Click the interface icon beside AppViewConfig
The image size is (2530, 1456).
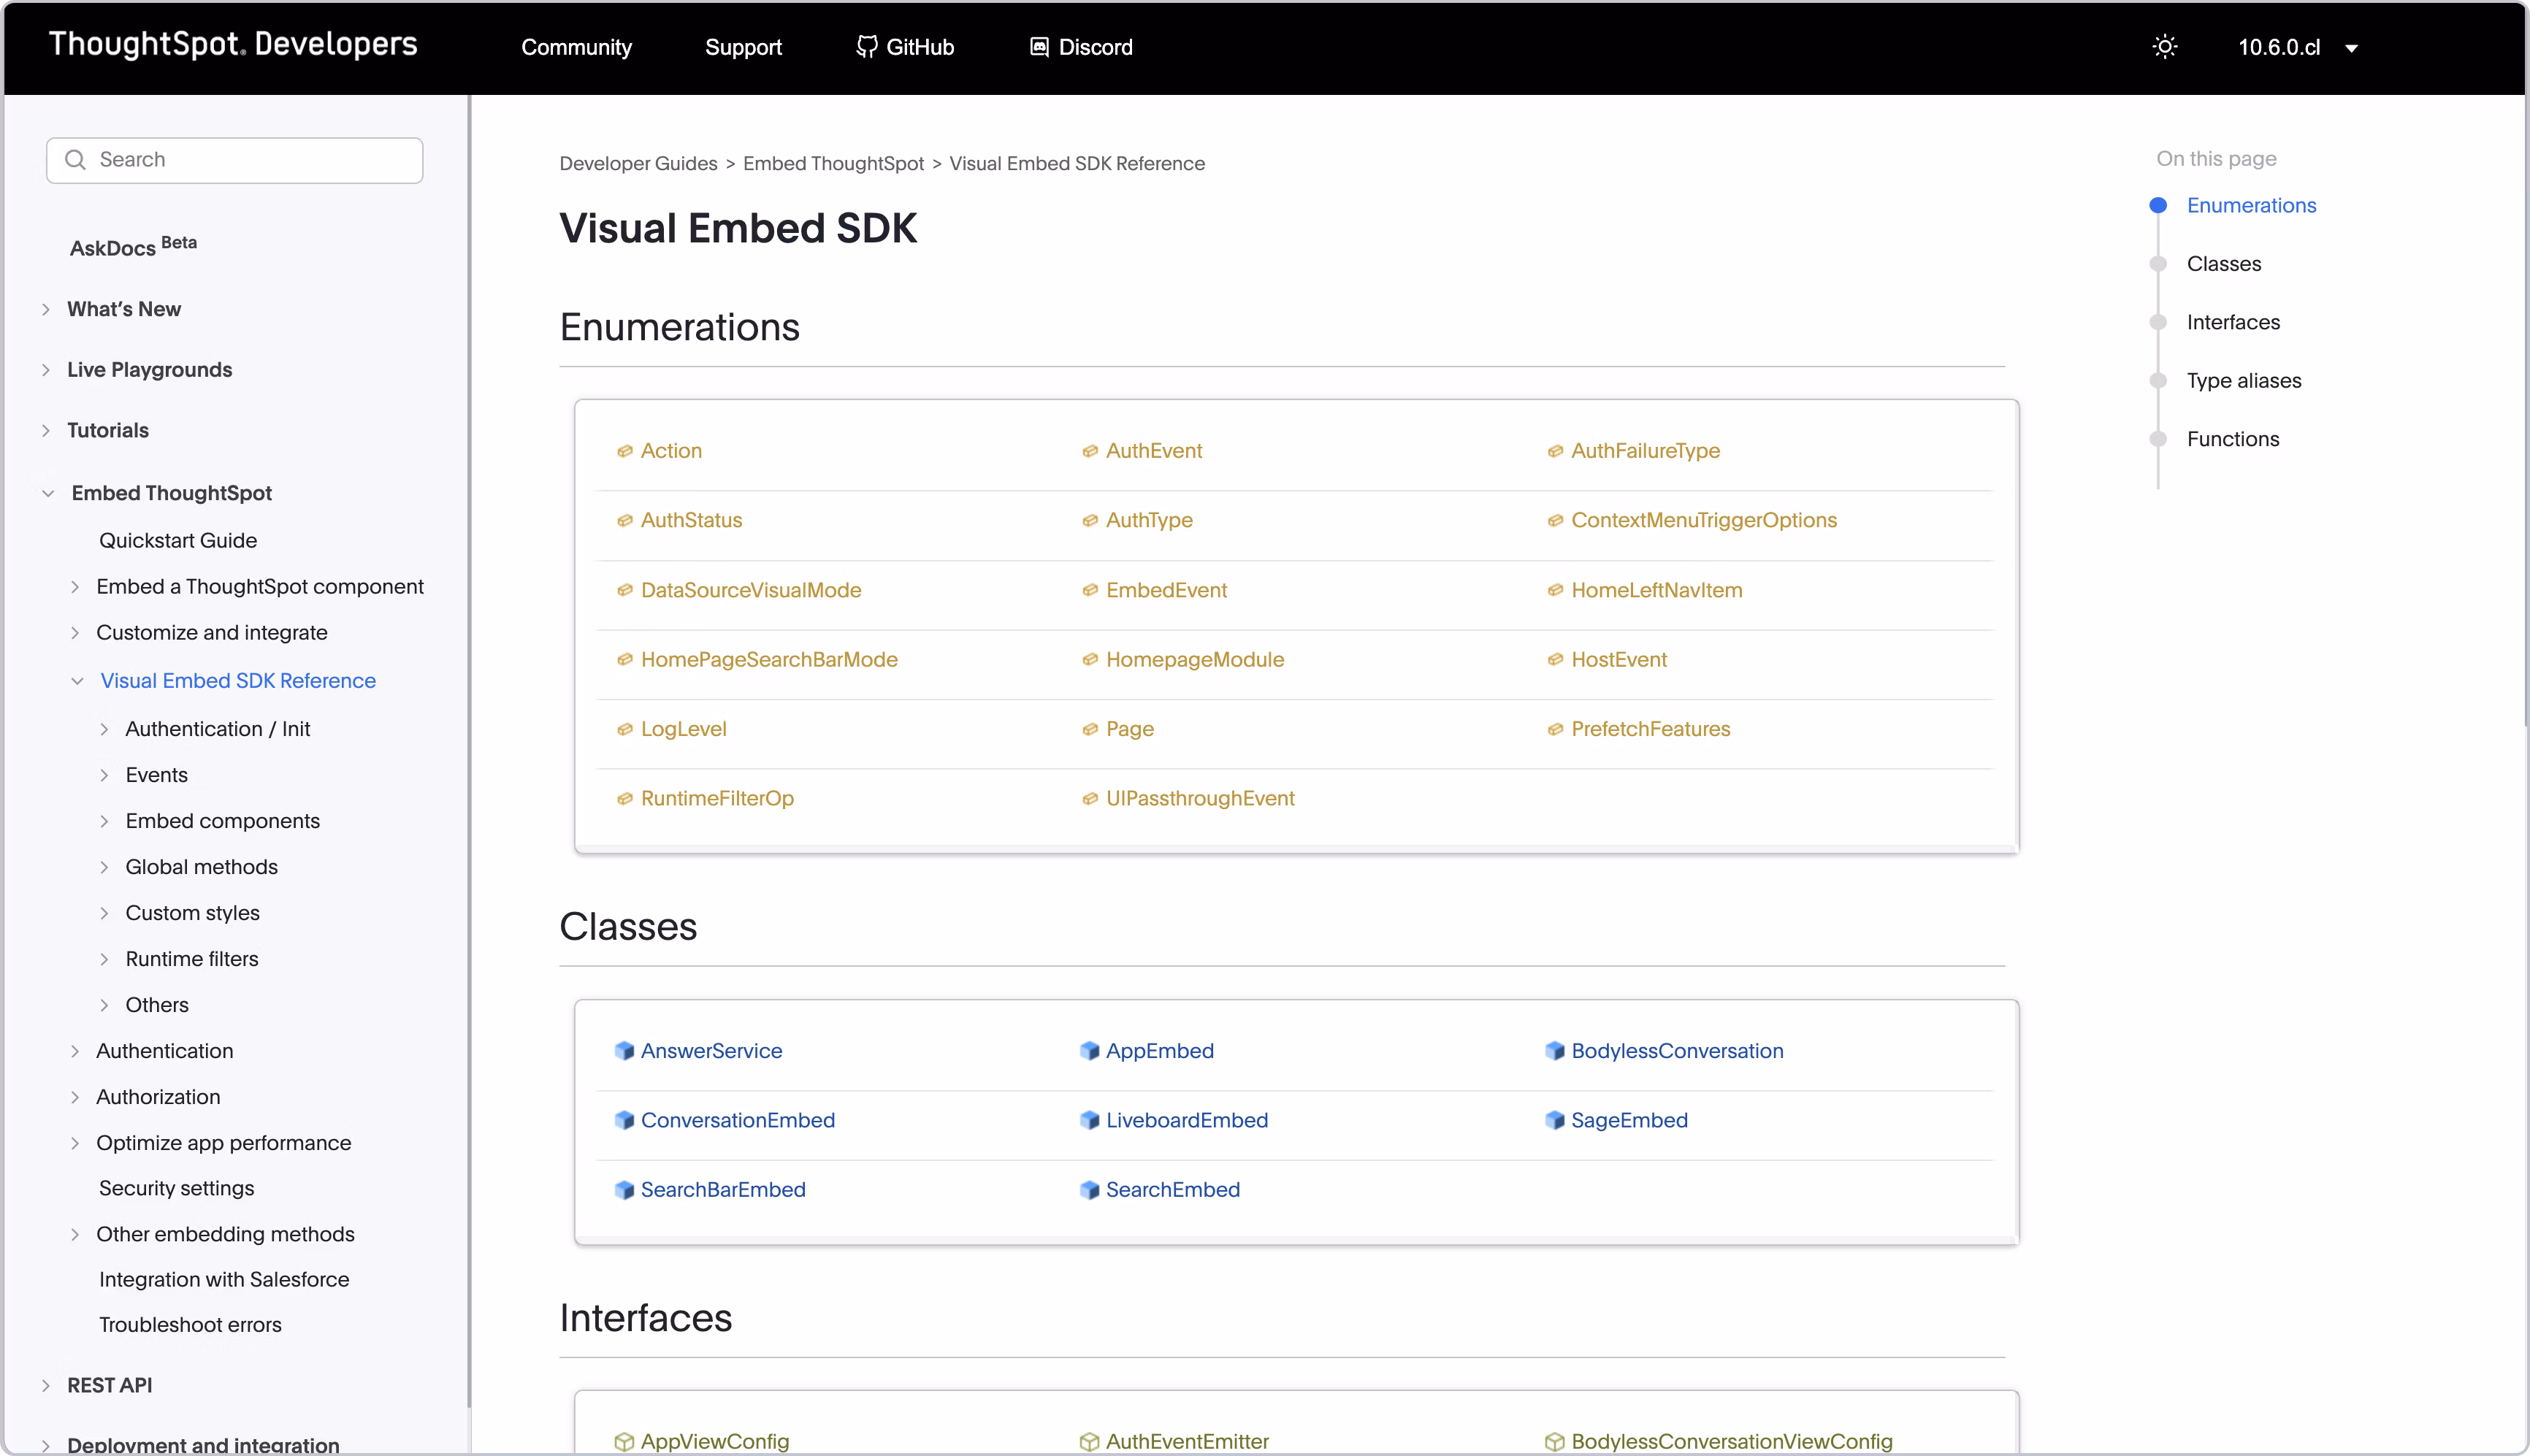[x=624, y=1441]
